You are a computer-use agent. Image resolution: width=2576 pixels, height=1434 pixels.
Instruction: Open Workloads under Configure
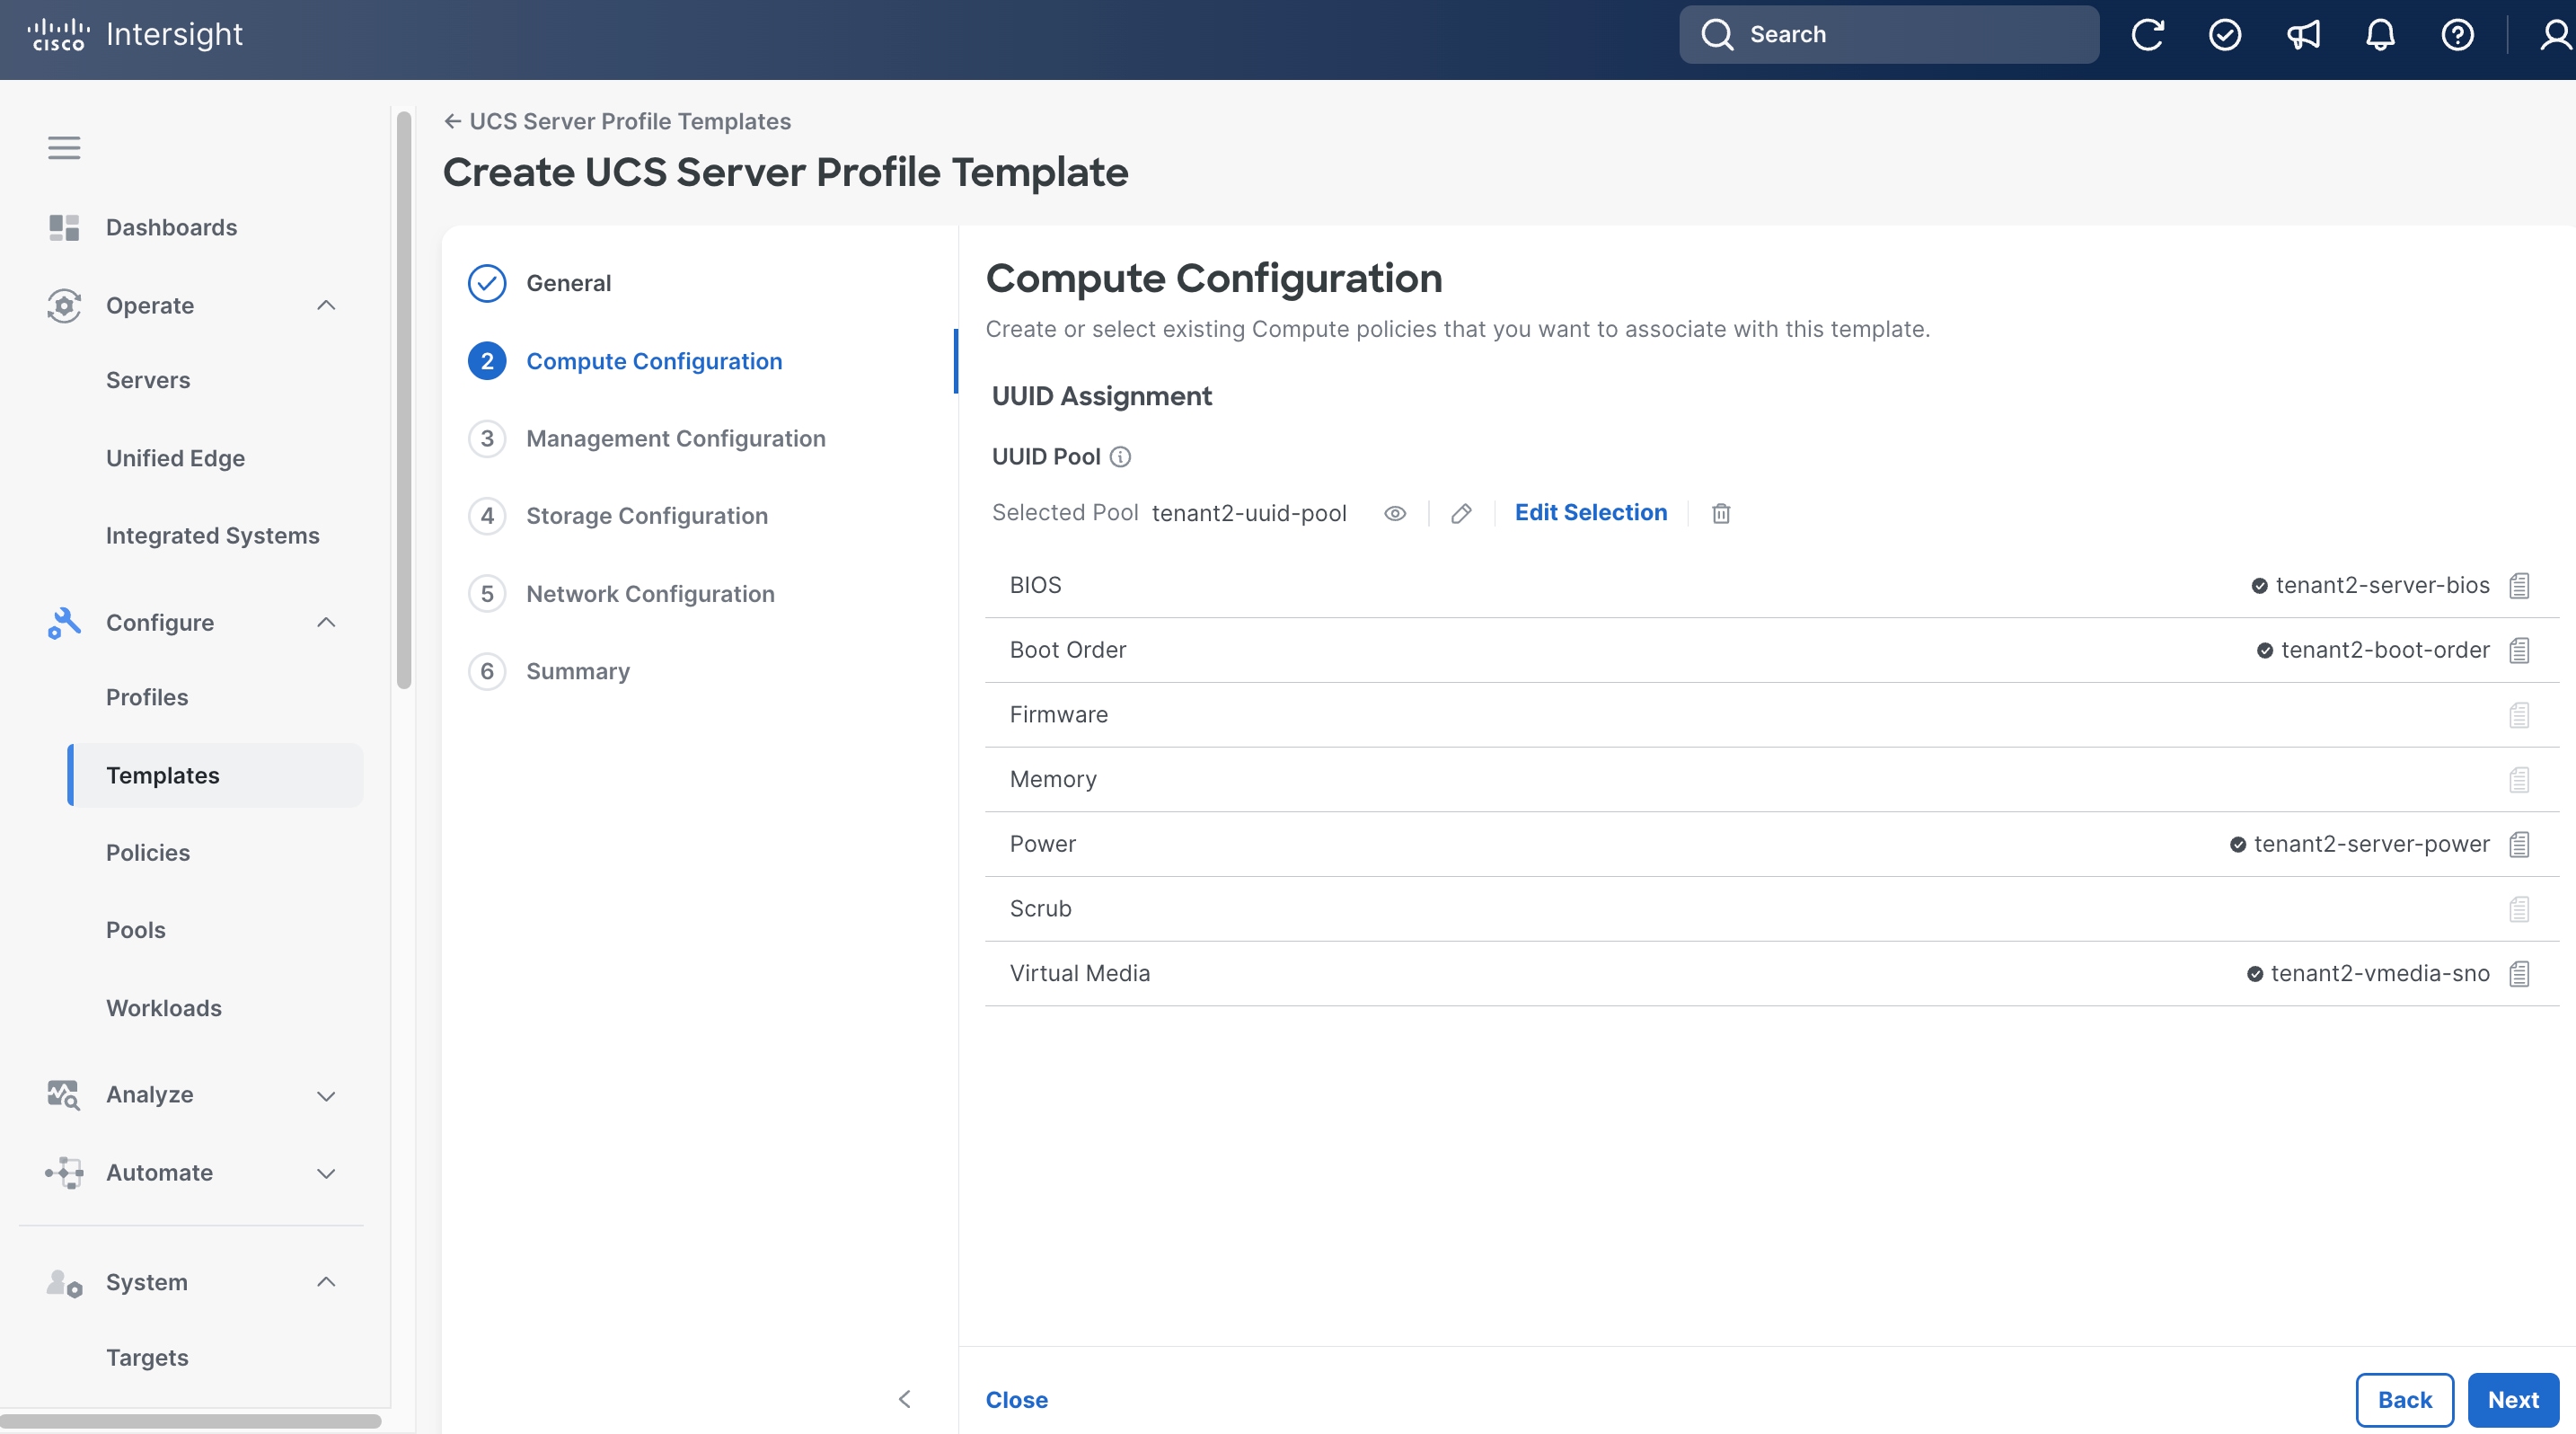pyautogui.click(x=164, y=1008)
